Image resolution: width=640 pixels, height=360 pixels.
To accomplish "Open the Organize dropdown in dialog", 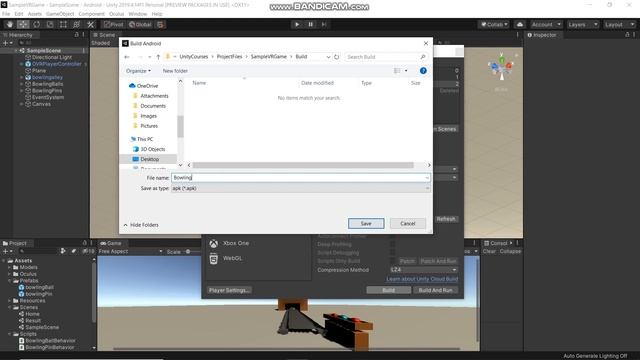I will (x=138, y=71).
